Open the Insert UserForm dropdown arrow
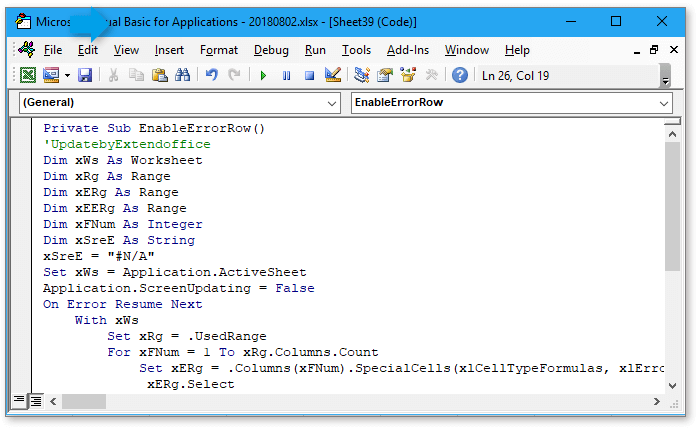This screenshot has width=697, height=432. point(67,75)
